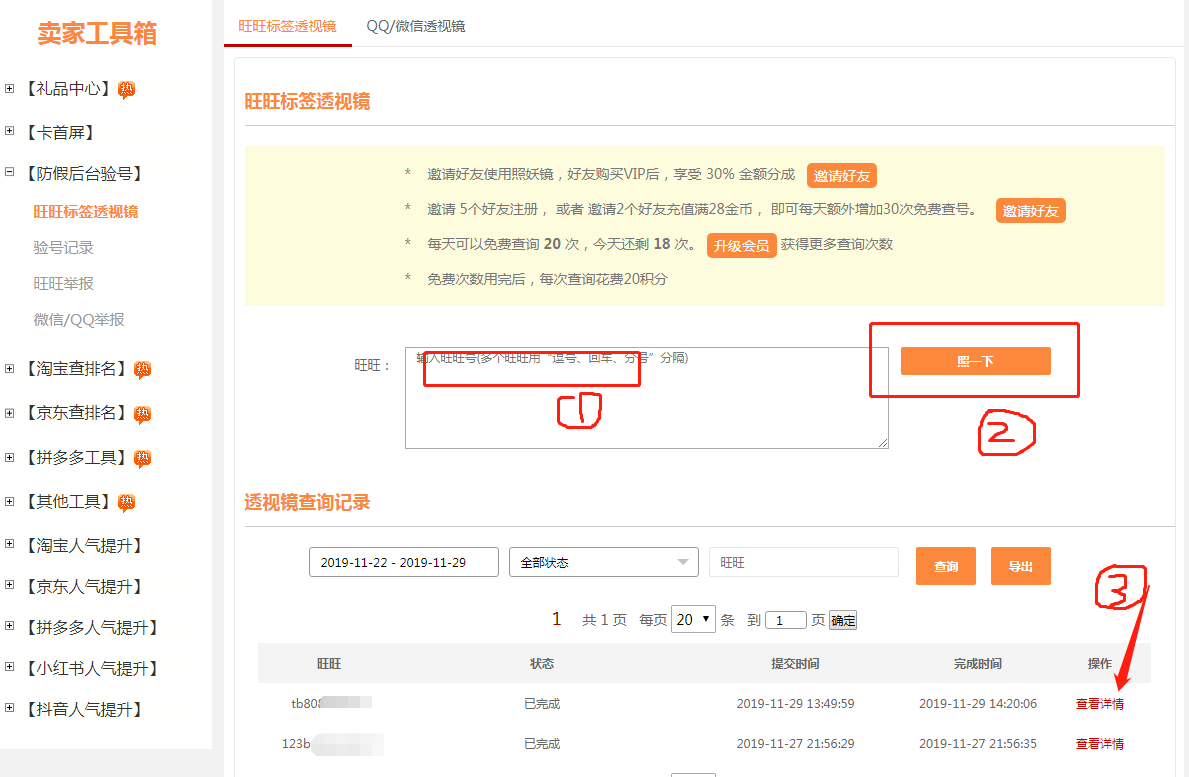Switch to the 旺旺标签透视镜 tab
1189x777 pixels.
[287, 26]
